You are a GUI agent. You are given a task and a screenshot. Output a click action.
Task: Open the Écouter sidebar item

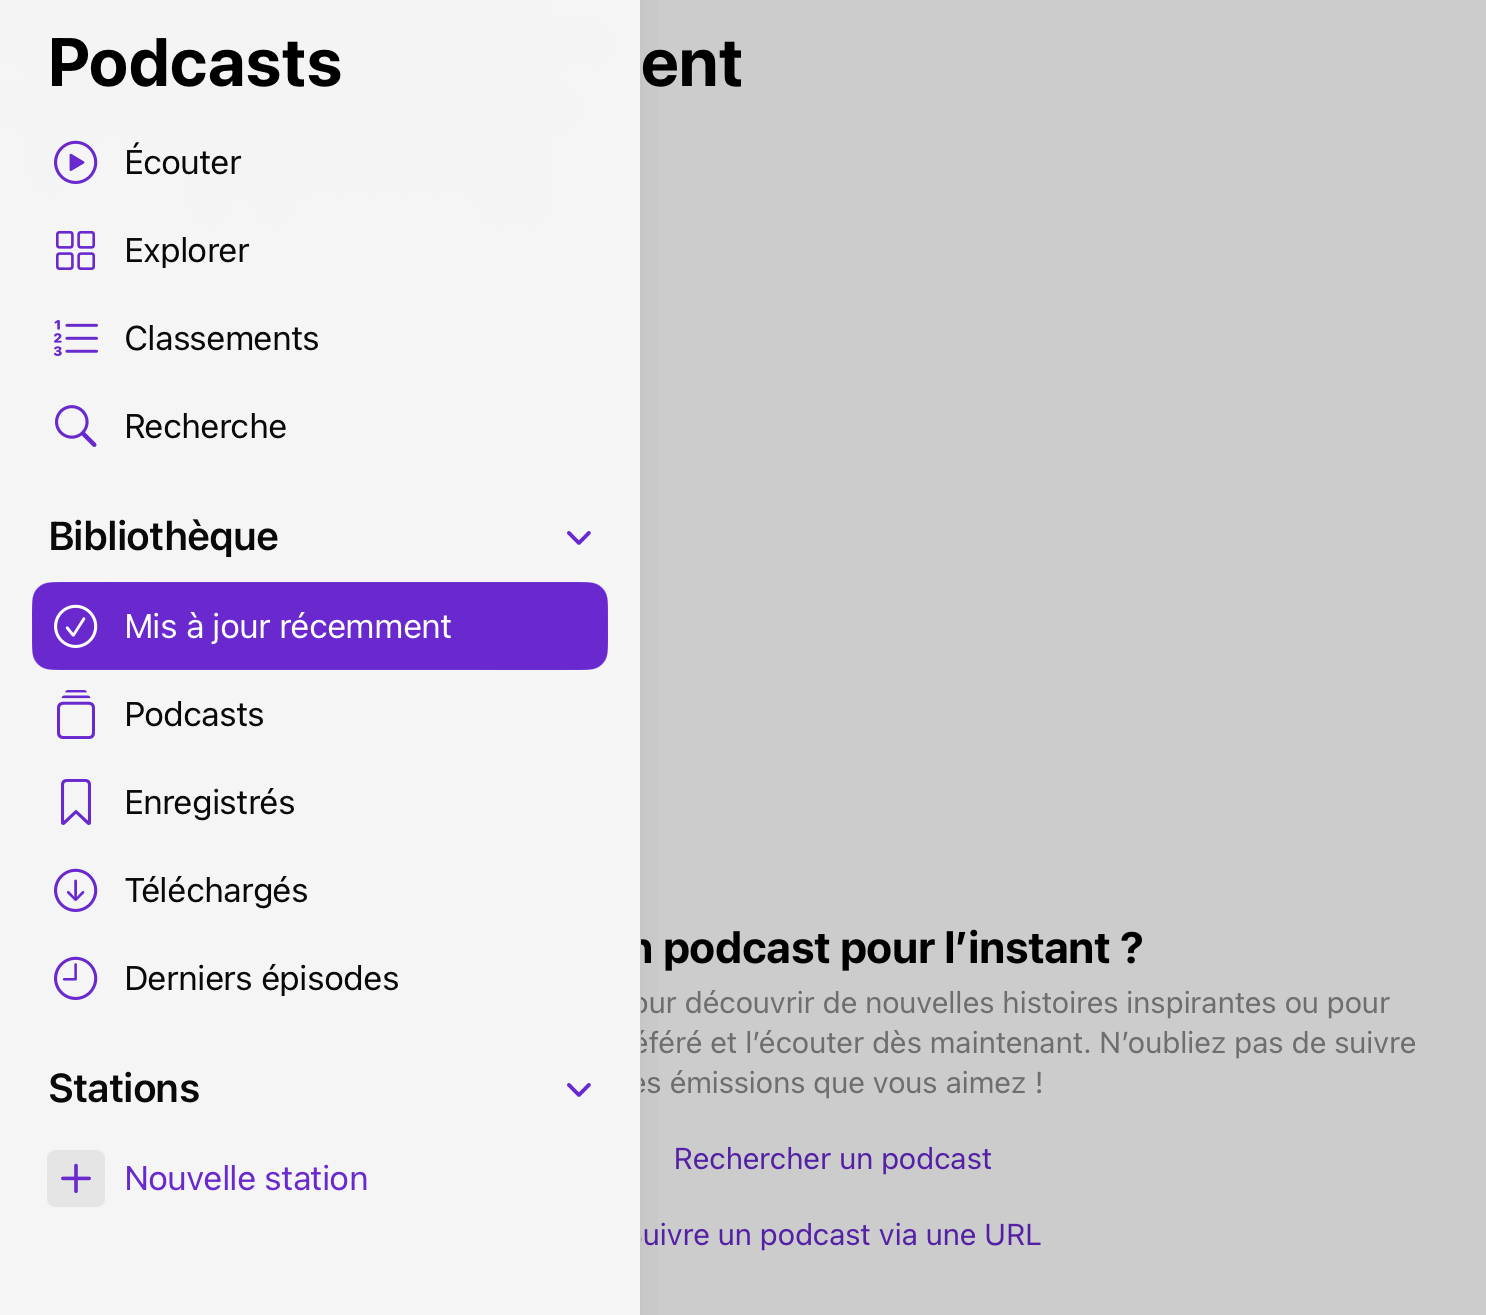pos(183,162)
